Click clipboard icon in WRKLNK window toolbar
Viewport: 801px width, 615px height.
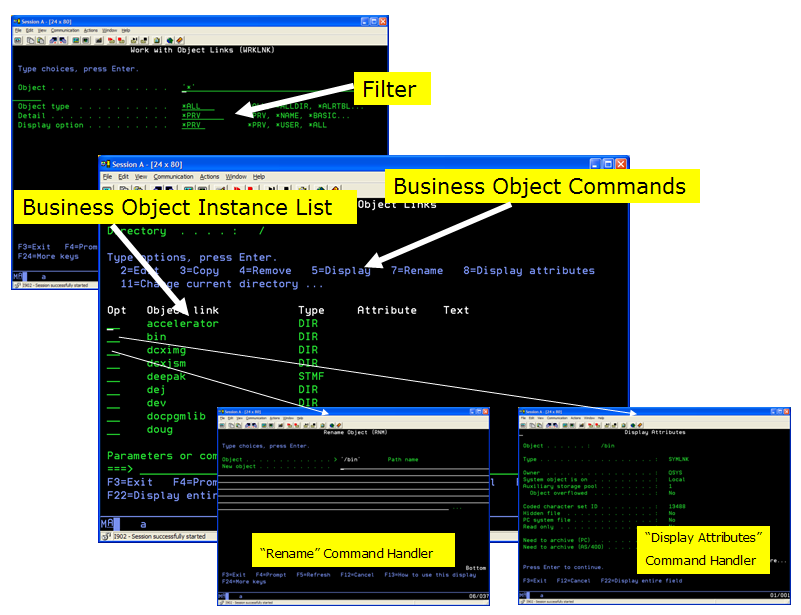click(156, 40)
